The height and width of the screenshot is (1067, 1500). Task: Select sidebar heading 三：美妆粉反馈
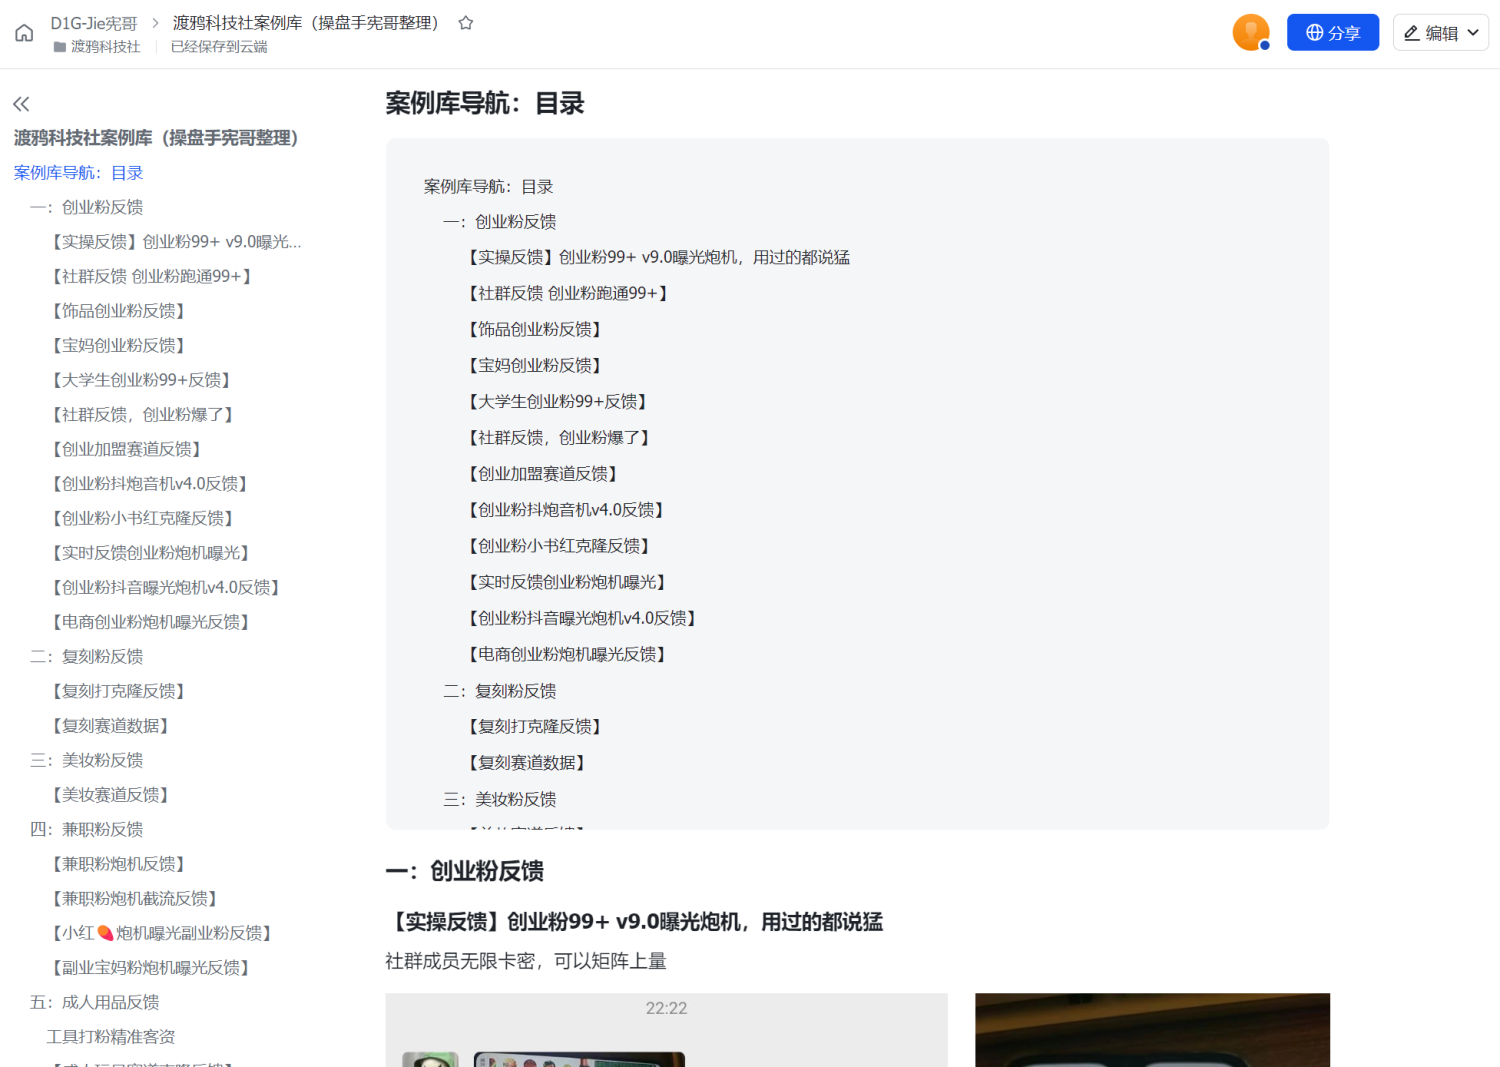(x=86, y=760)
